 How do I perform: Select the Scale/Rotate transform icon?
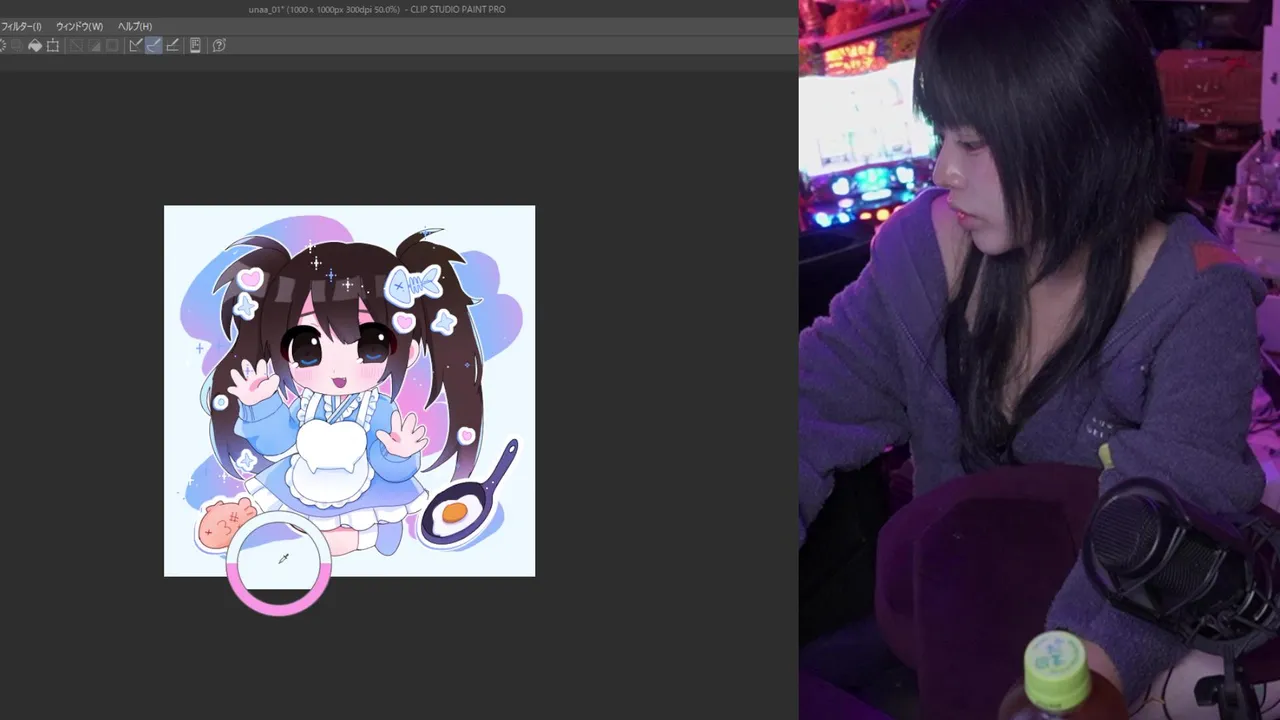(x=53, y=45)
